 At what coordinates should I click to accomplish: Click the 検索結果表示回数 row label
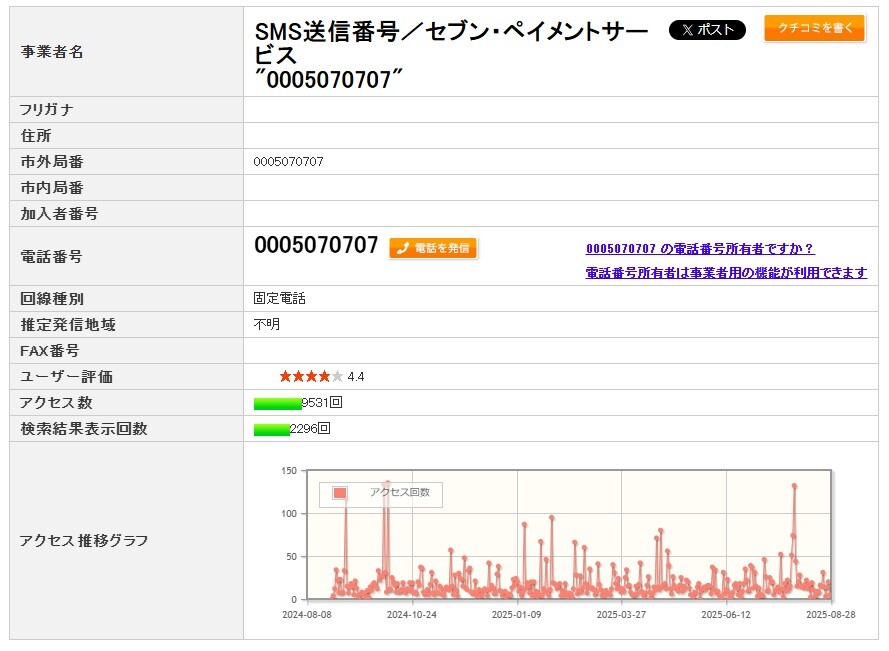point(84,429)
